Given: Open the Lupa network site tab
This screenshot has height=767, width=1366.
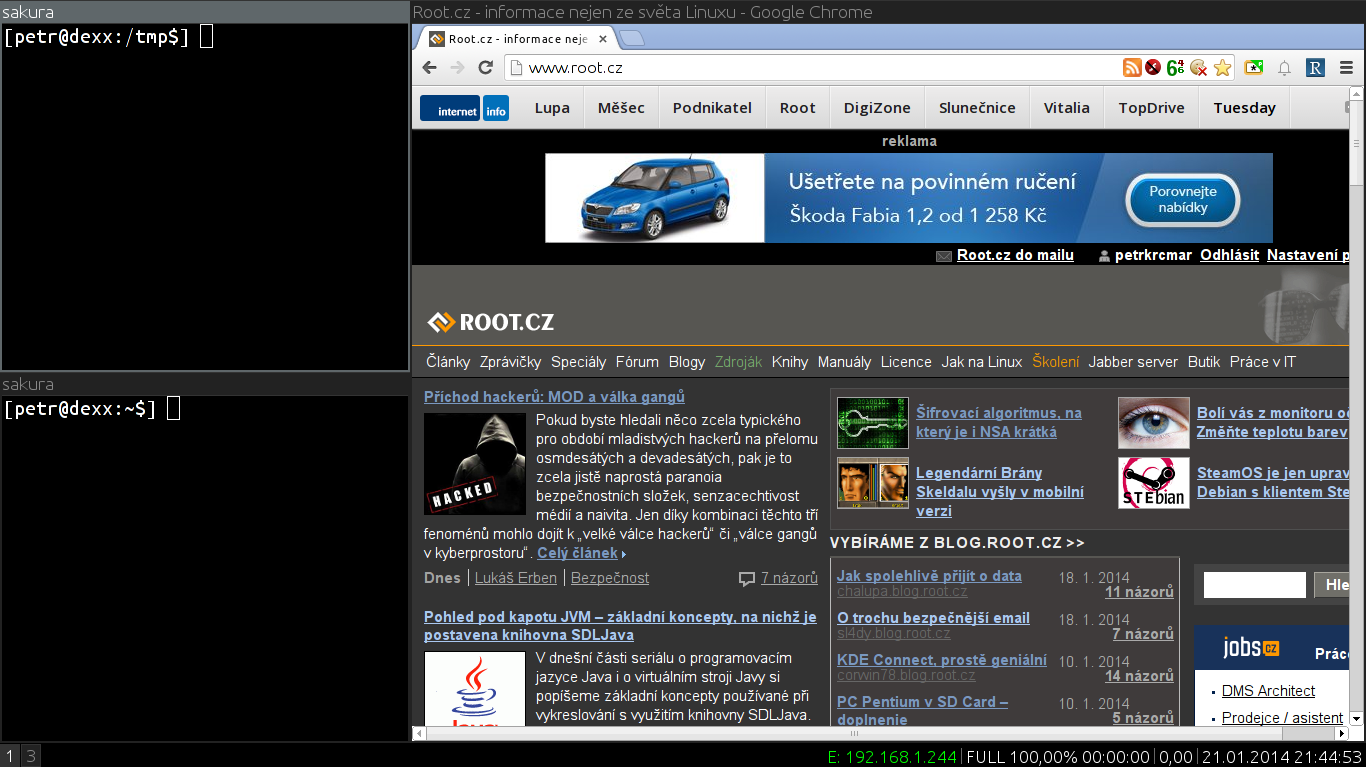Looking at the screenshot, I should (x=552, y=108).
